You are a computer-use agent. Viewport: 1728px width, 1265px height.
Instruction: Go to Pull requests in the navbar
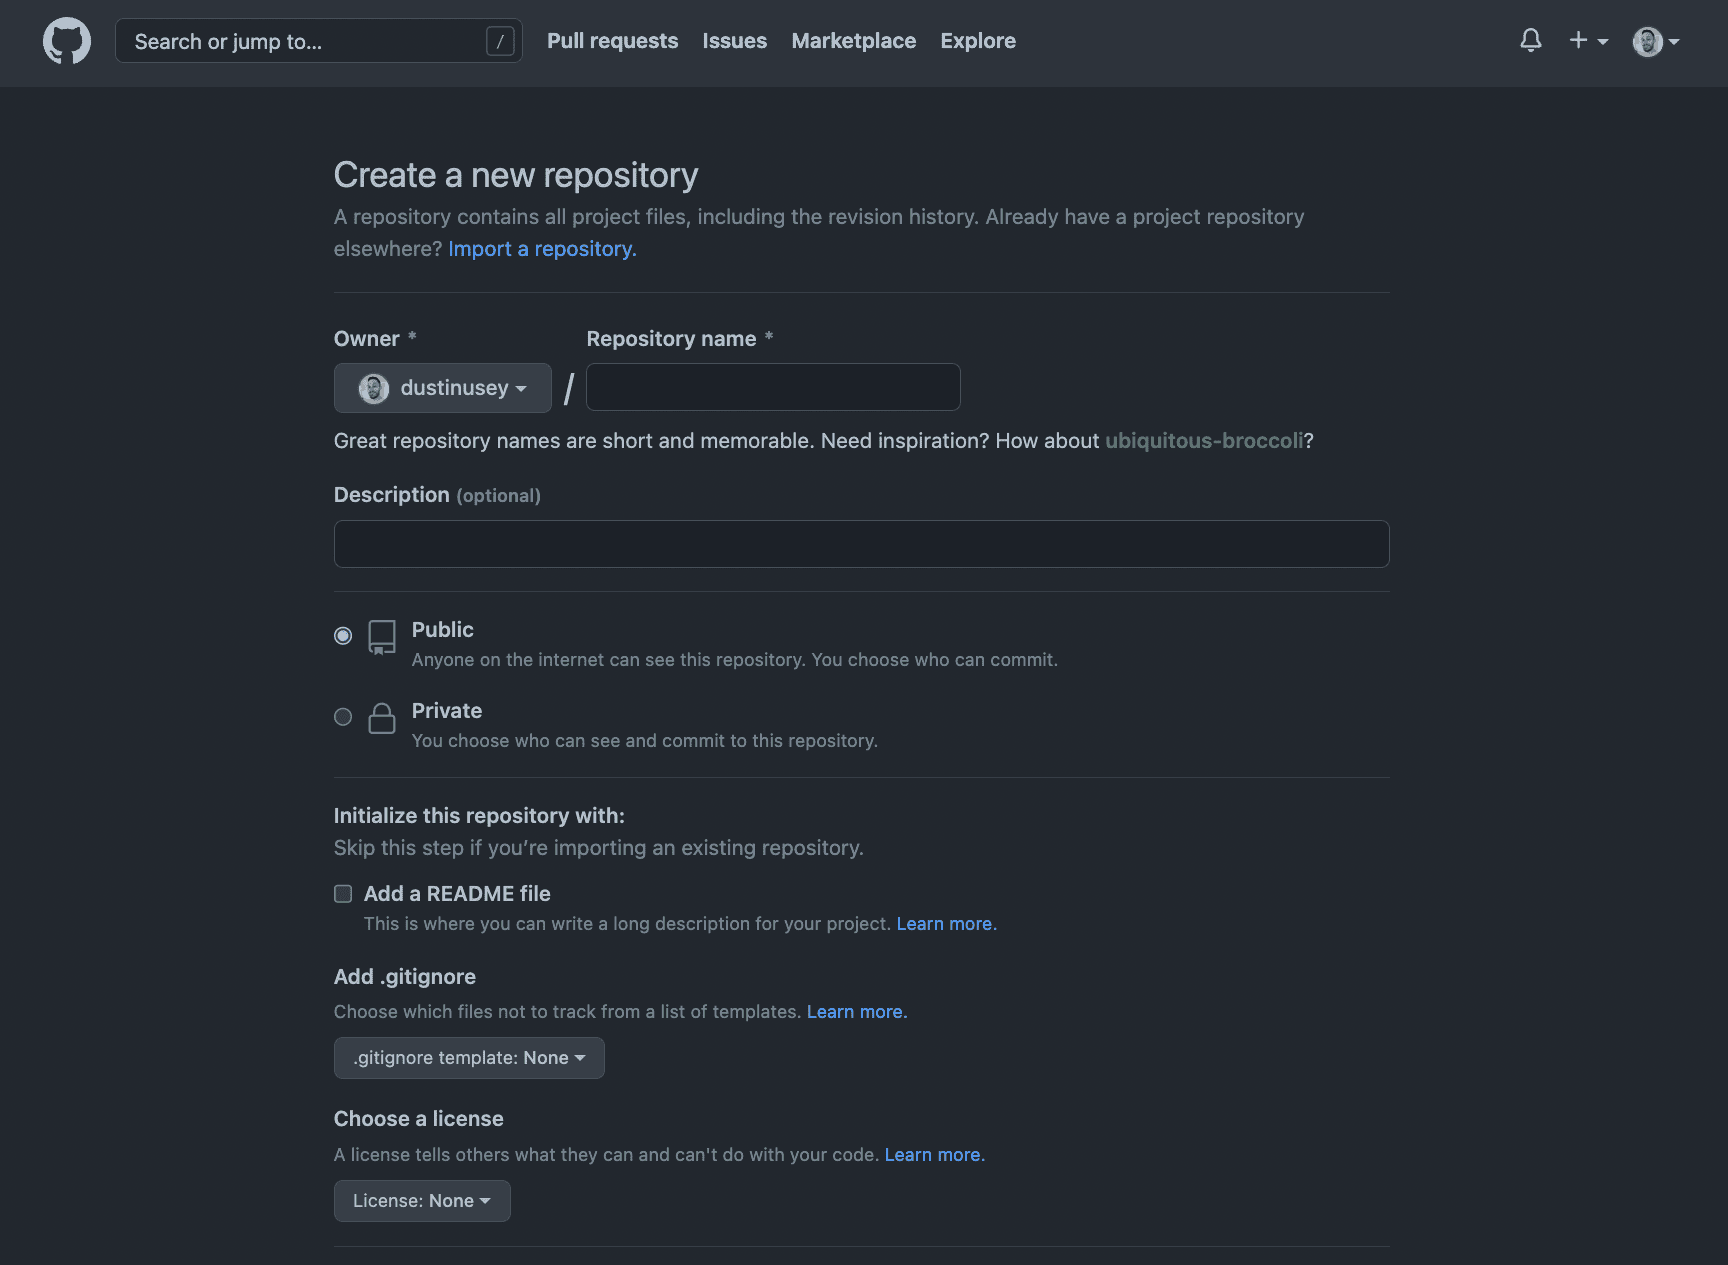pos(612,41)
